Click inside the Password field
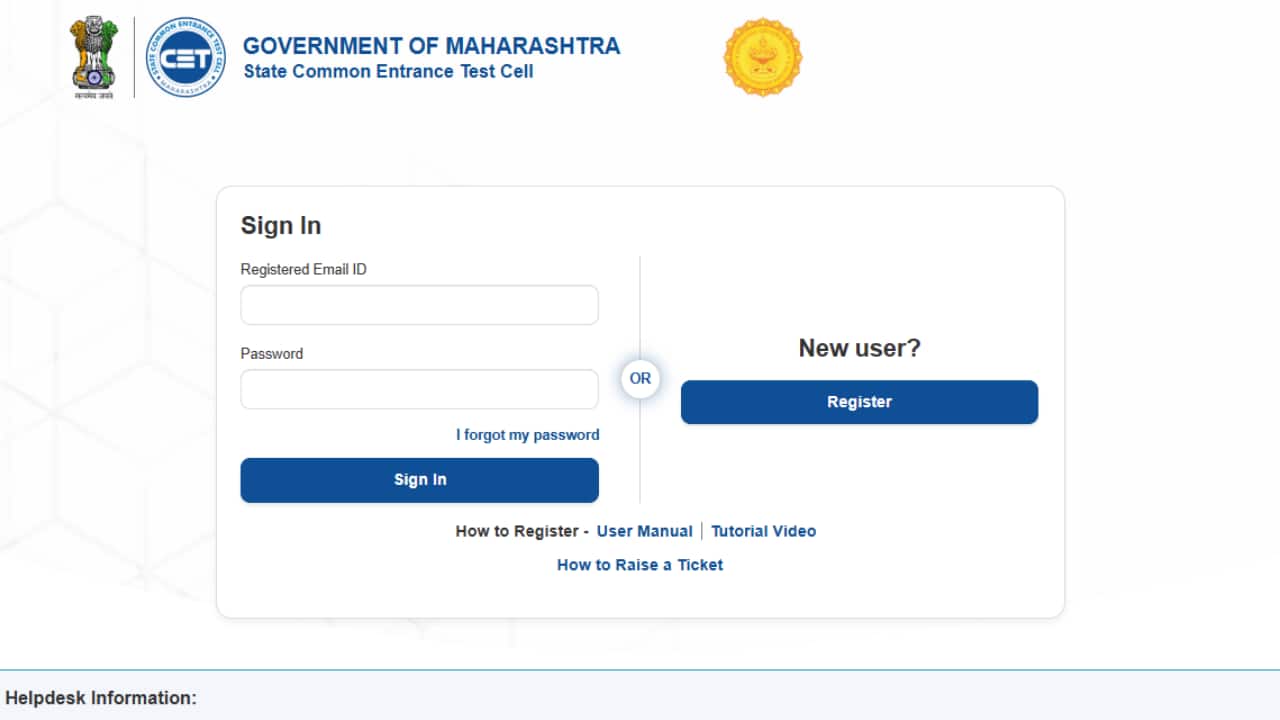The image size is (1280, 720). click(419, 389)
